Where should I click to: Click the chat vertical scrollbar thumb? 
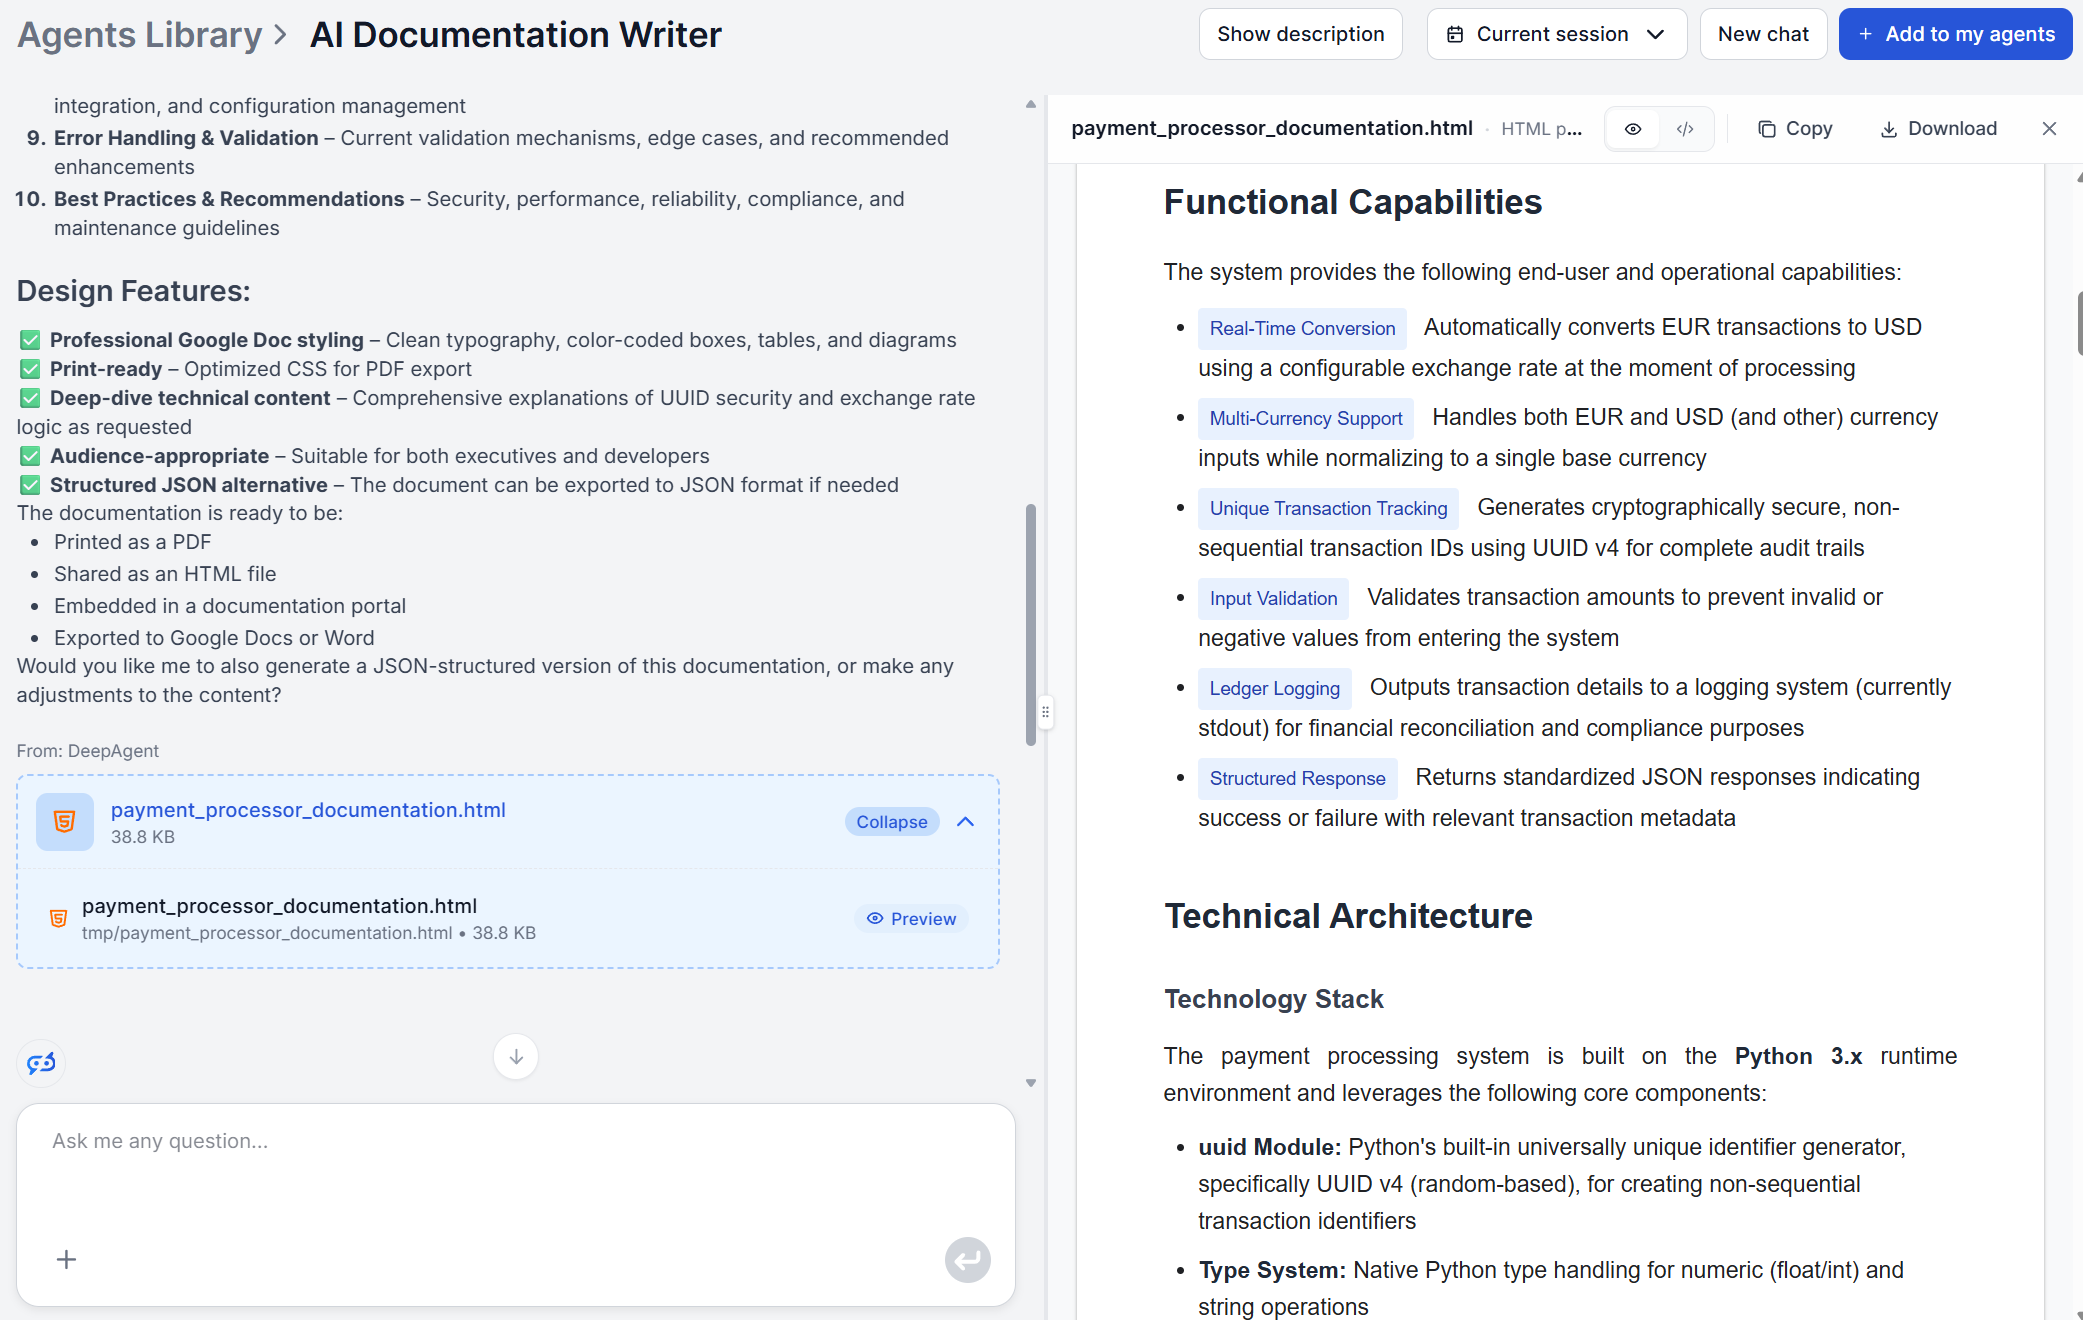click(1031, 625)
